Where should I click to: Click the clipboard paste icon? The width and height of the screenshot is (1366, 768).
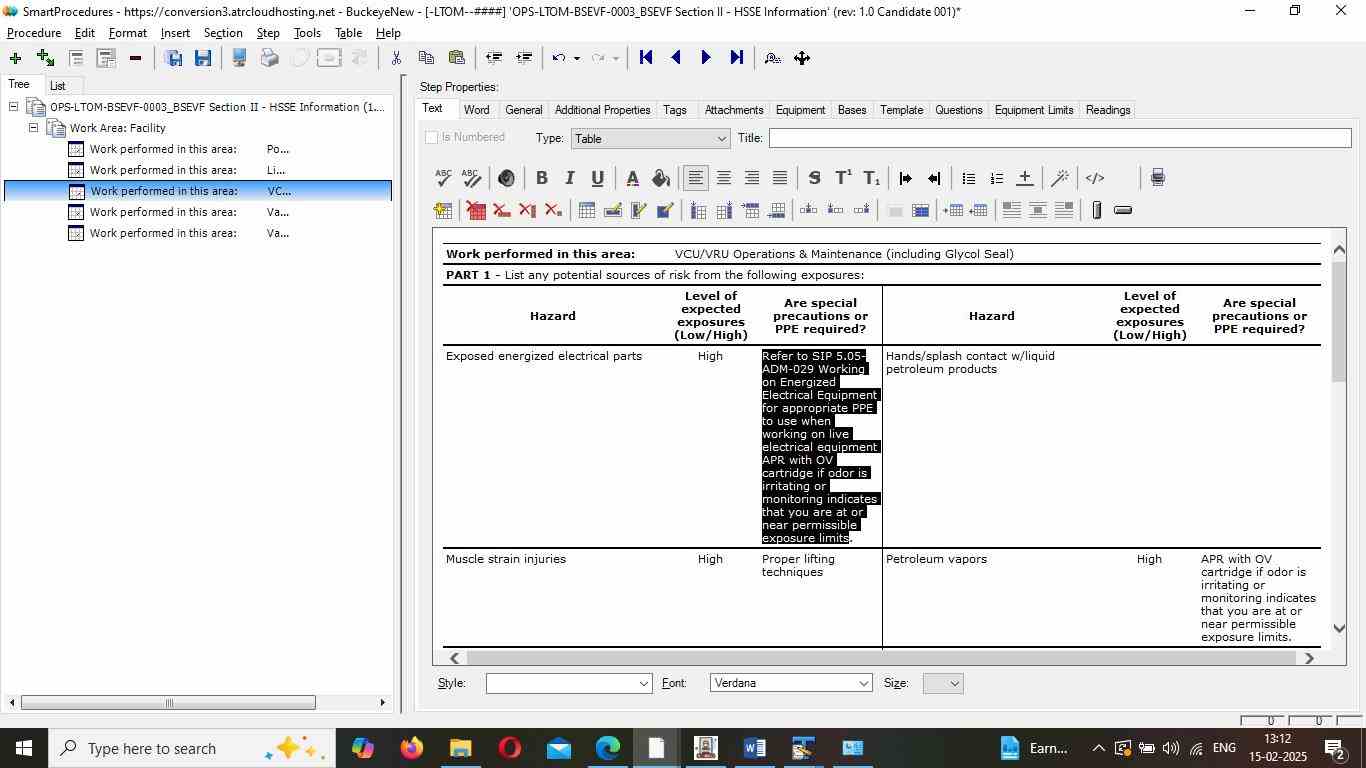click(x=457, y=58)
